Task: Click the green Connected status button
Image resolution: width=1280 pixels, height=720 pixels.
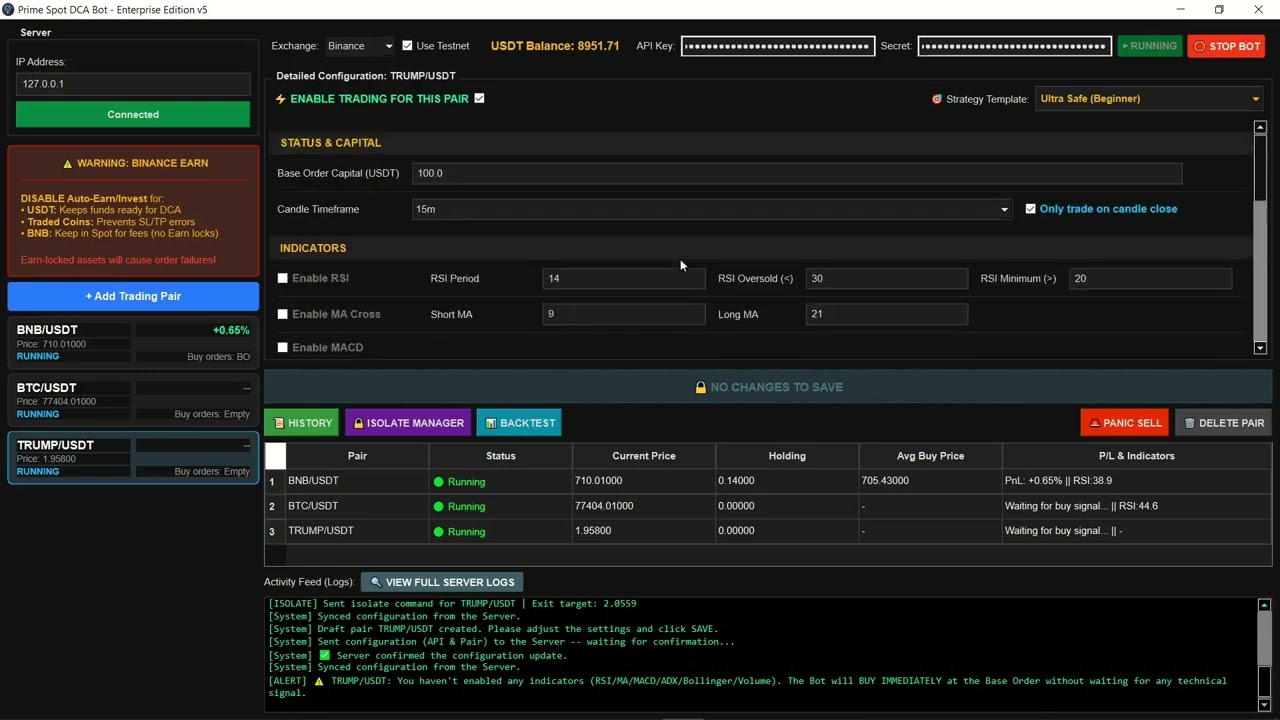Action: [x=133, y=114]
